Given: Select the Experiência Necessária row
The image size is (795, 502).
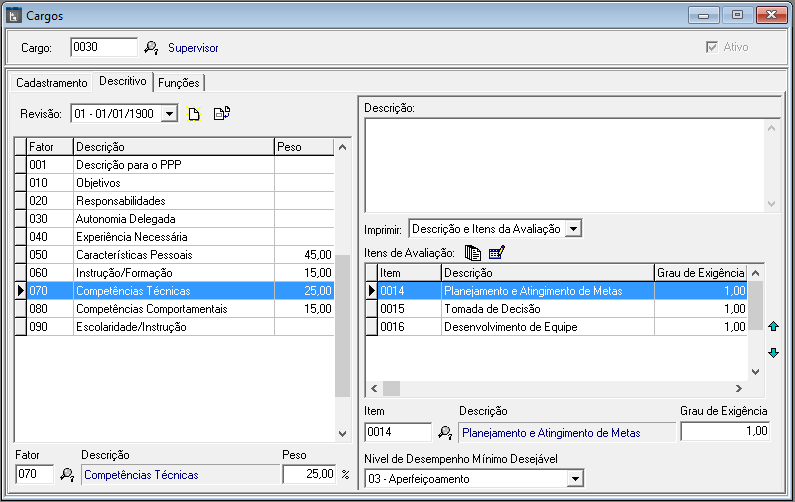Looking at the screenshot, I should tap(174, 237).
